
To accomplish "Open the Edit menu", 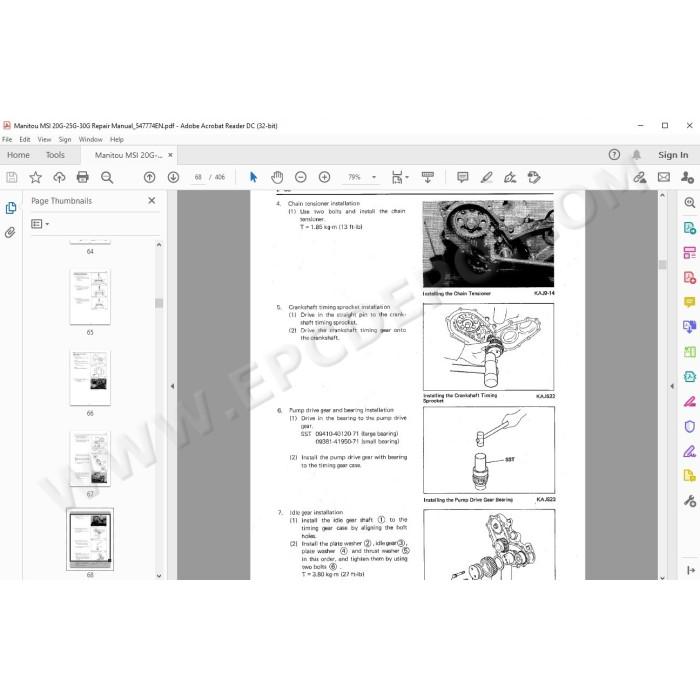I will point(25,139).
